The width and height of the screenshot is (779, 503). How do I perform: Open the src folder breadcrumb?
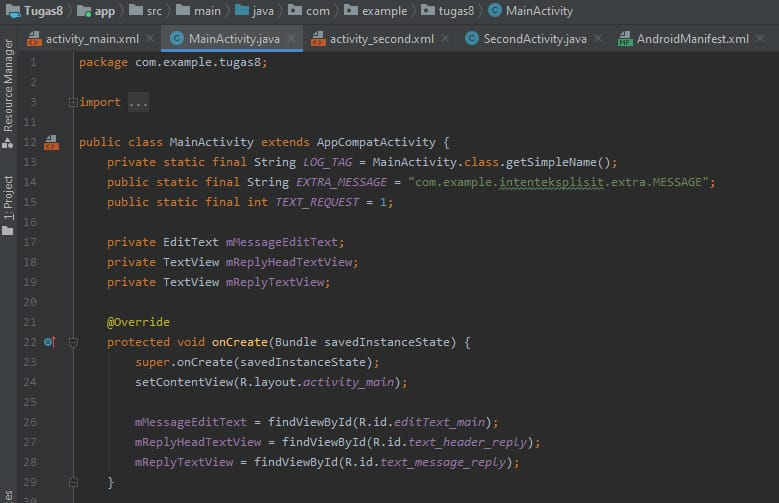click(x=146, y=11)
